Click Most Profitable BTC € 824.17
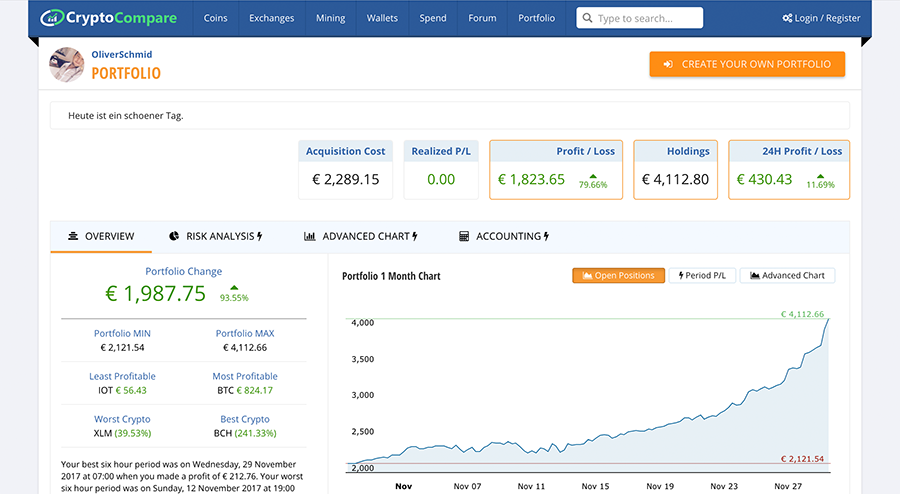 tap(245, 390)
